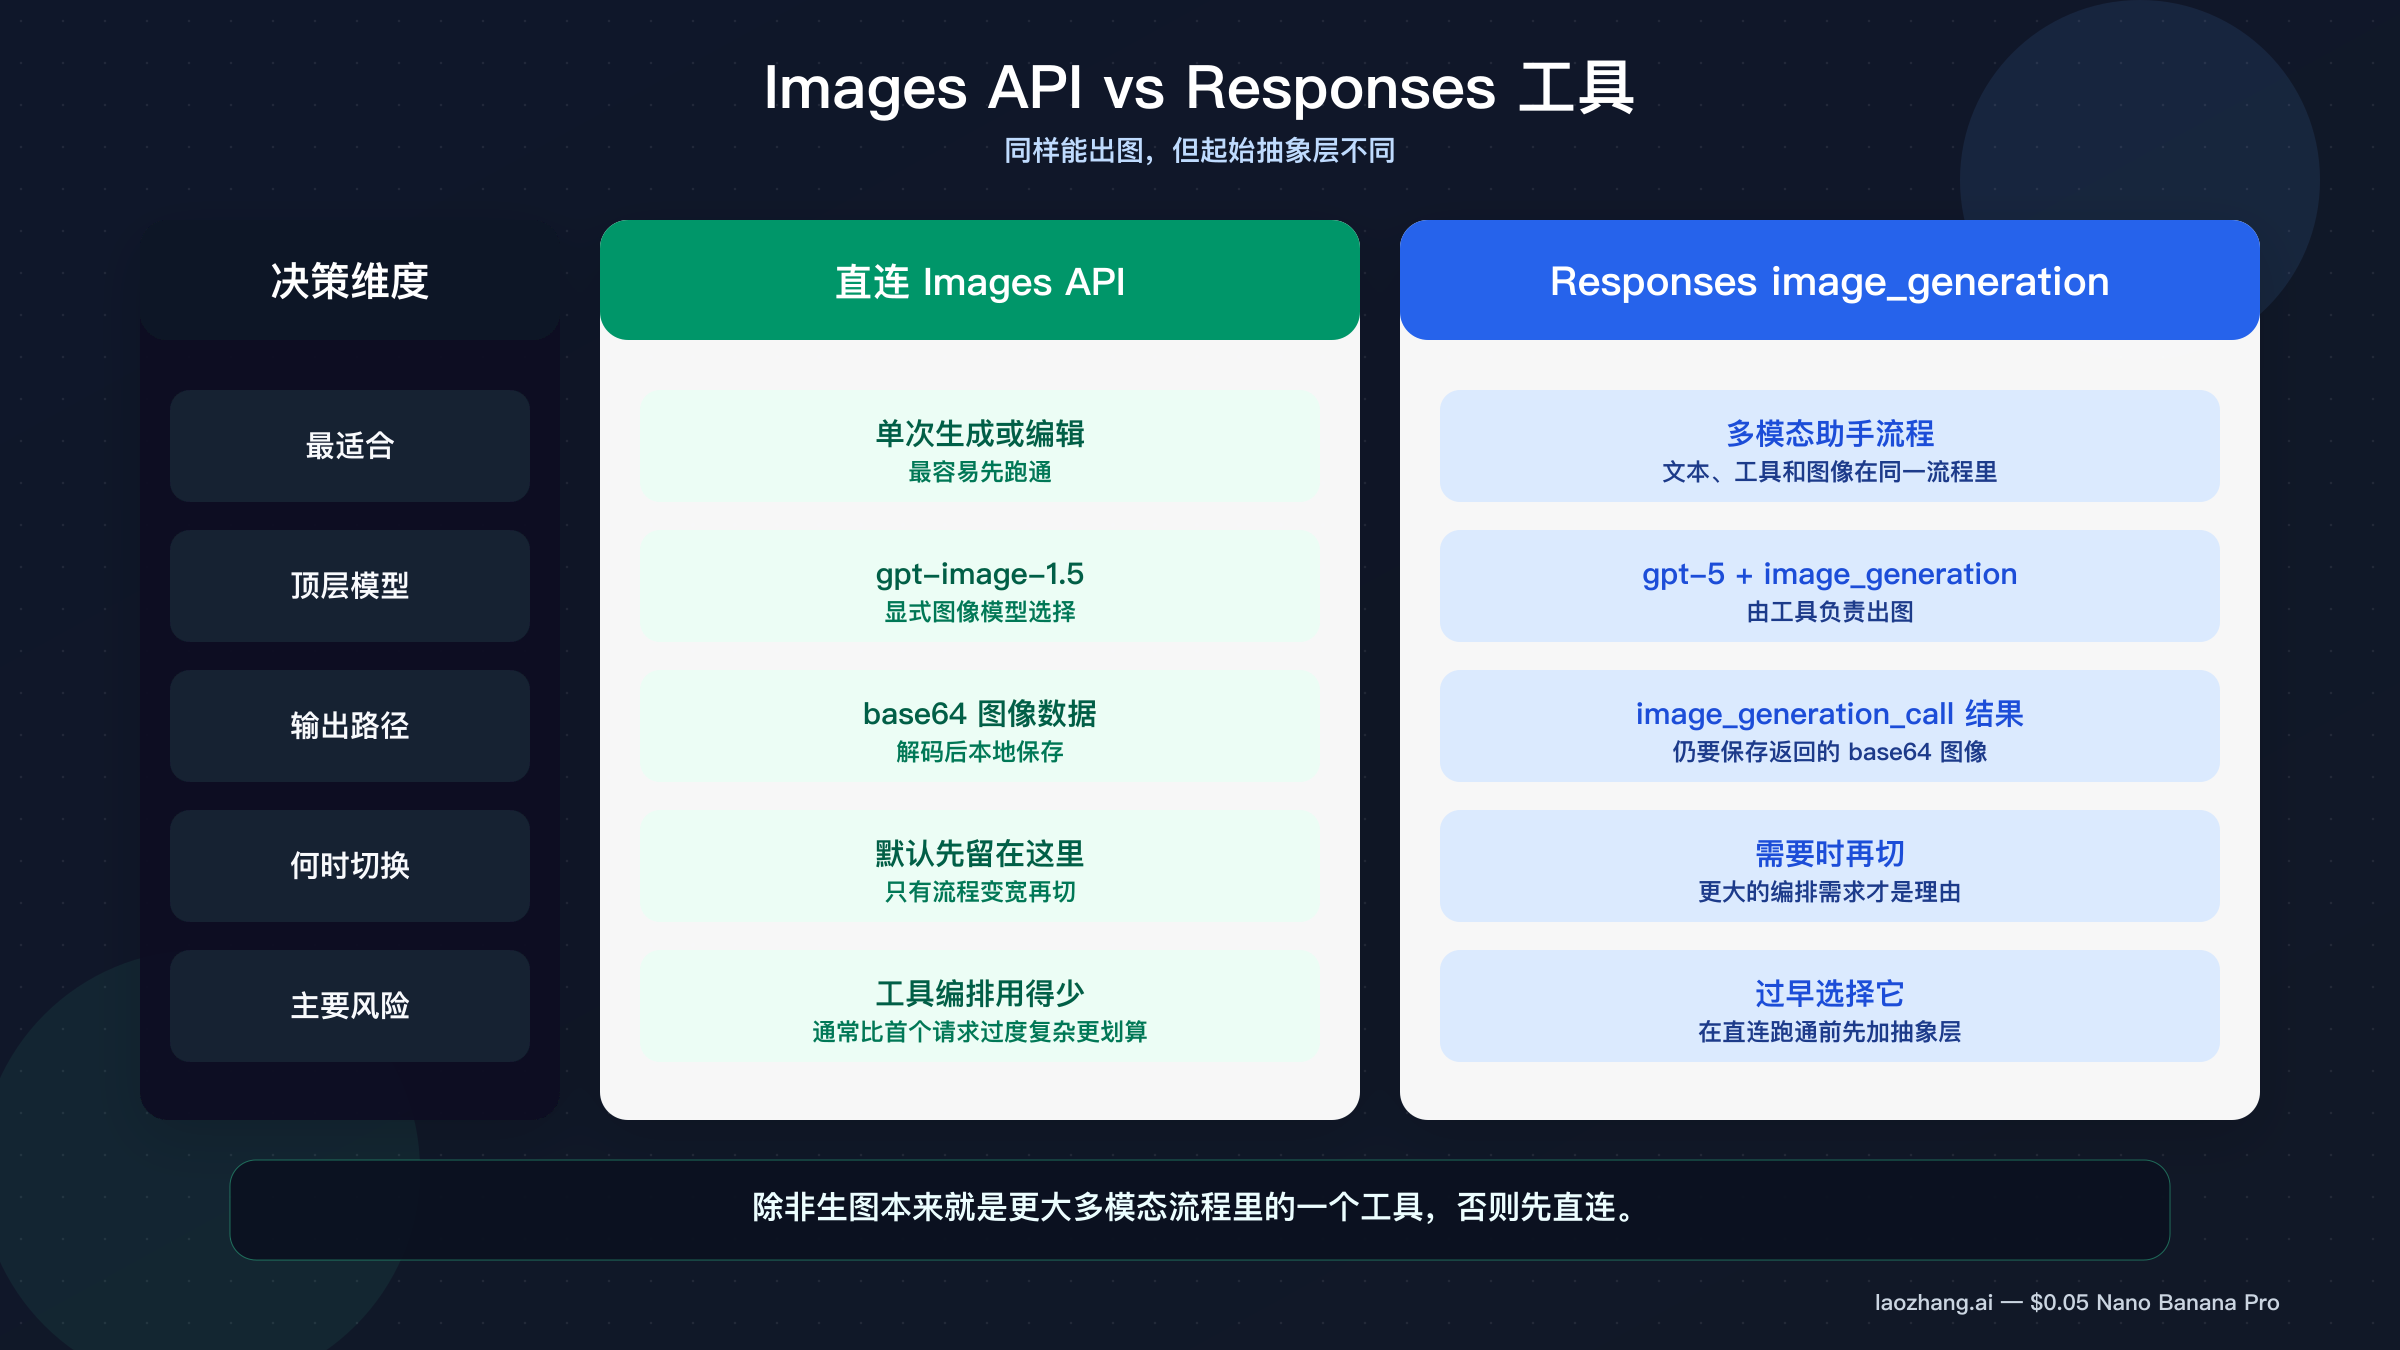
Task: Click the 默认先留在这里 card
Action: click(x=979, y=866)
